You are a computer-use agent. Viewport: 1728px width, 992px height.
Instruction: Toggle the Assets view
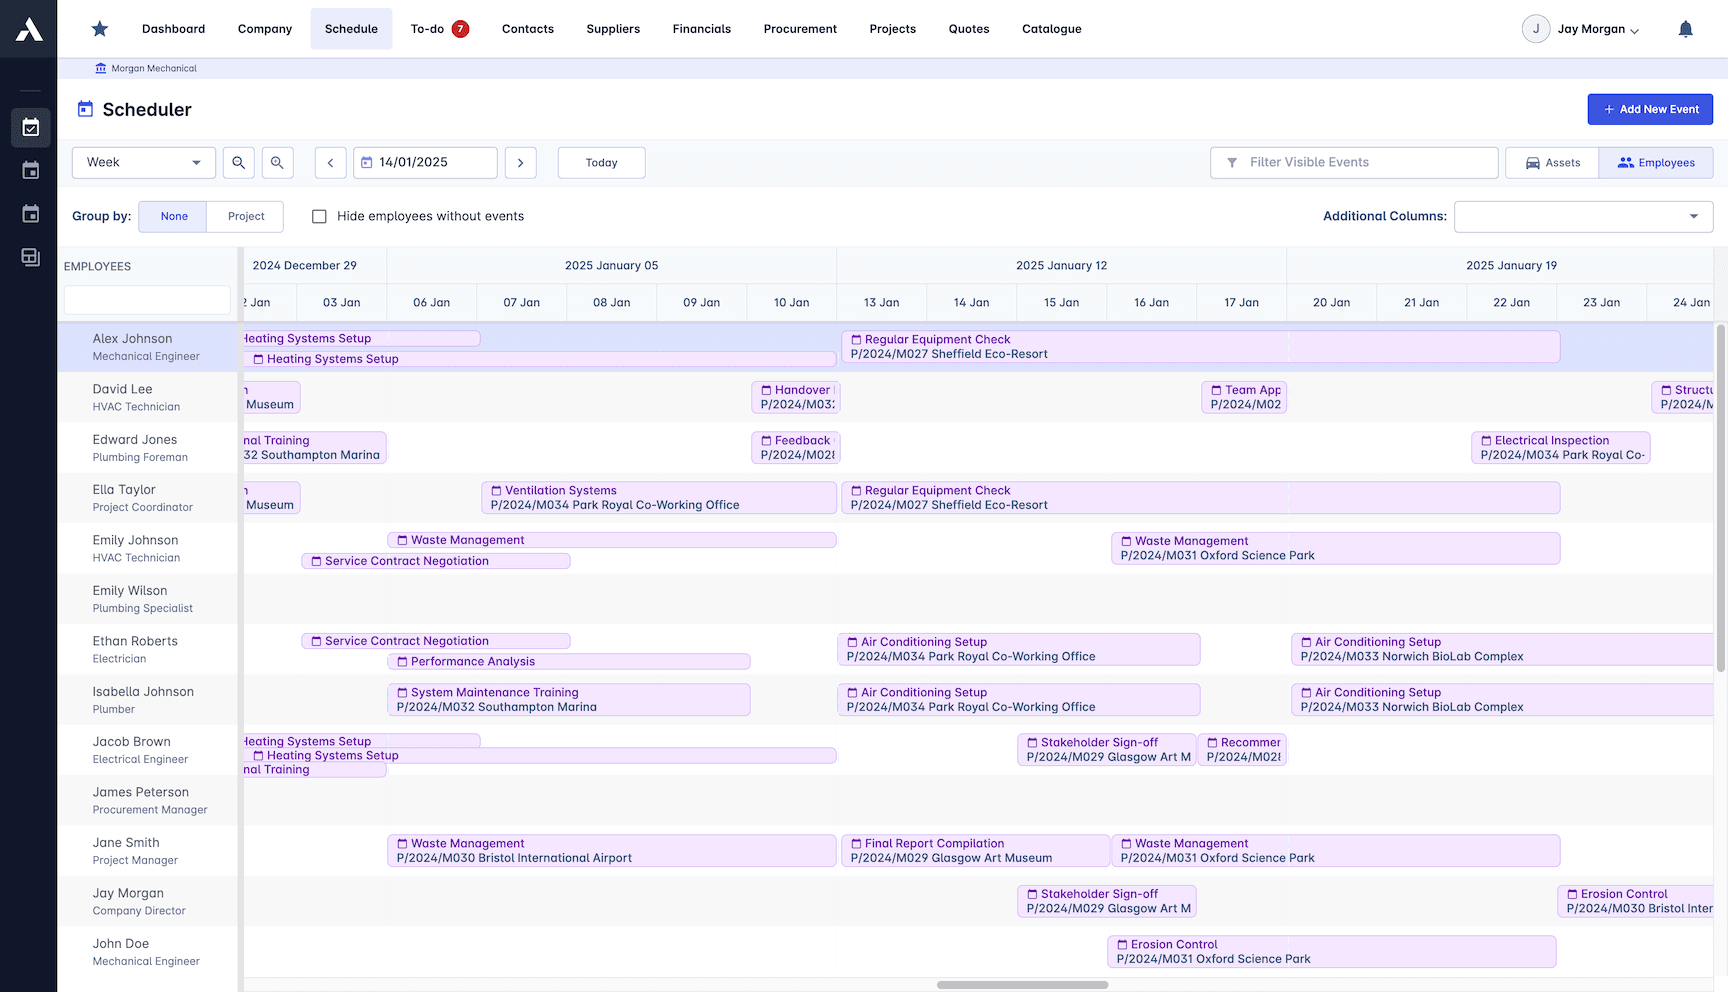tap(1551, 162)
